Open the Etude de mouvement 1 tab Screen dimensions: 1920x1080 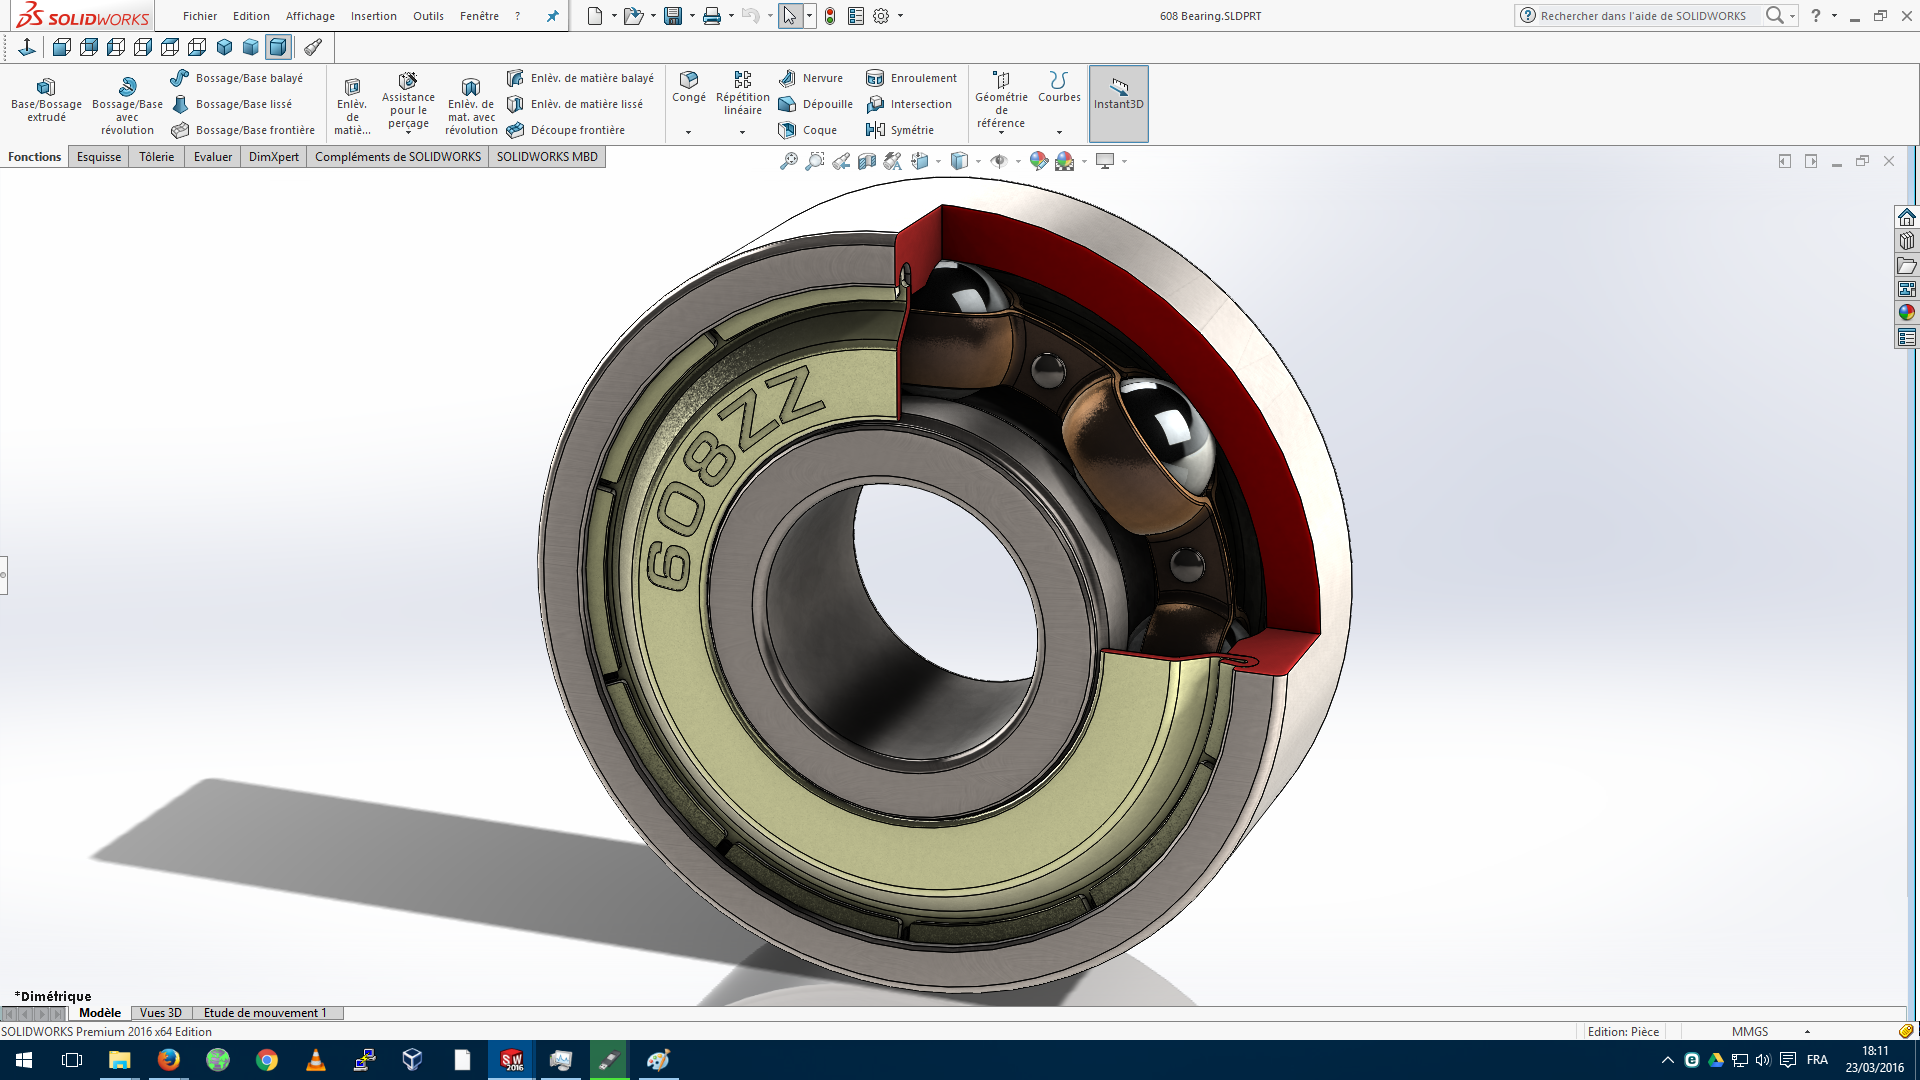265,1013
